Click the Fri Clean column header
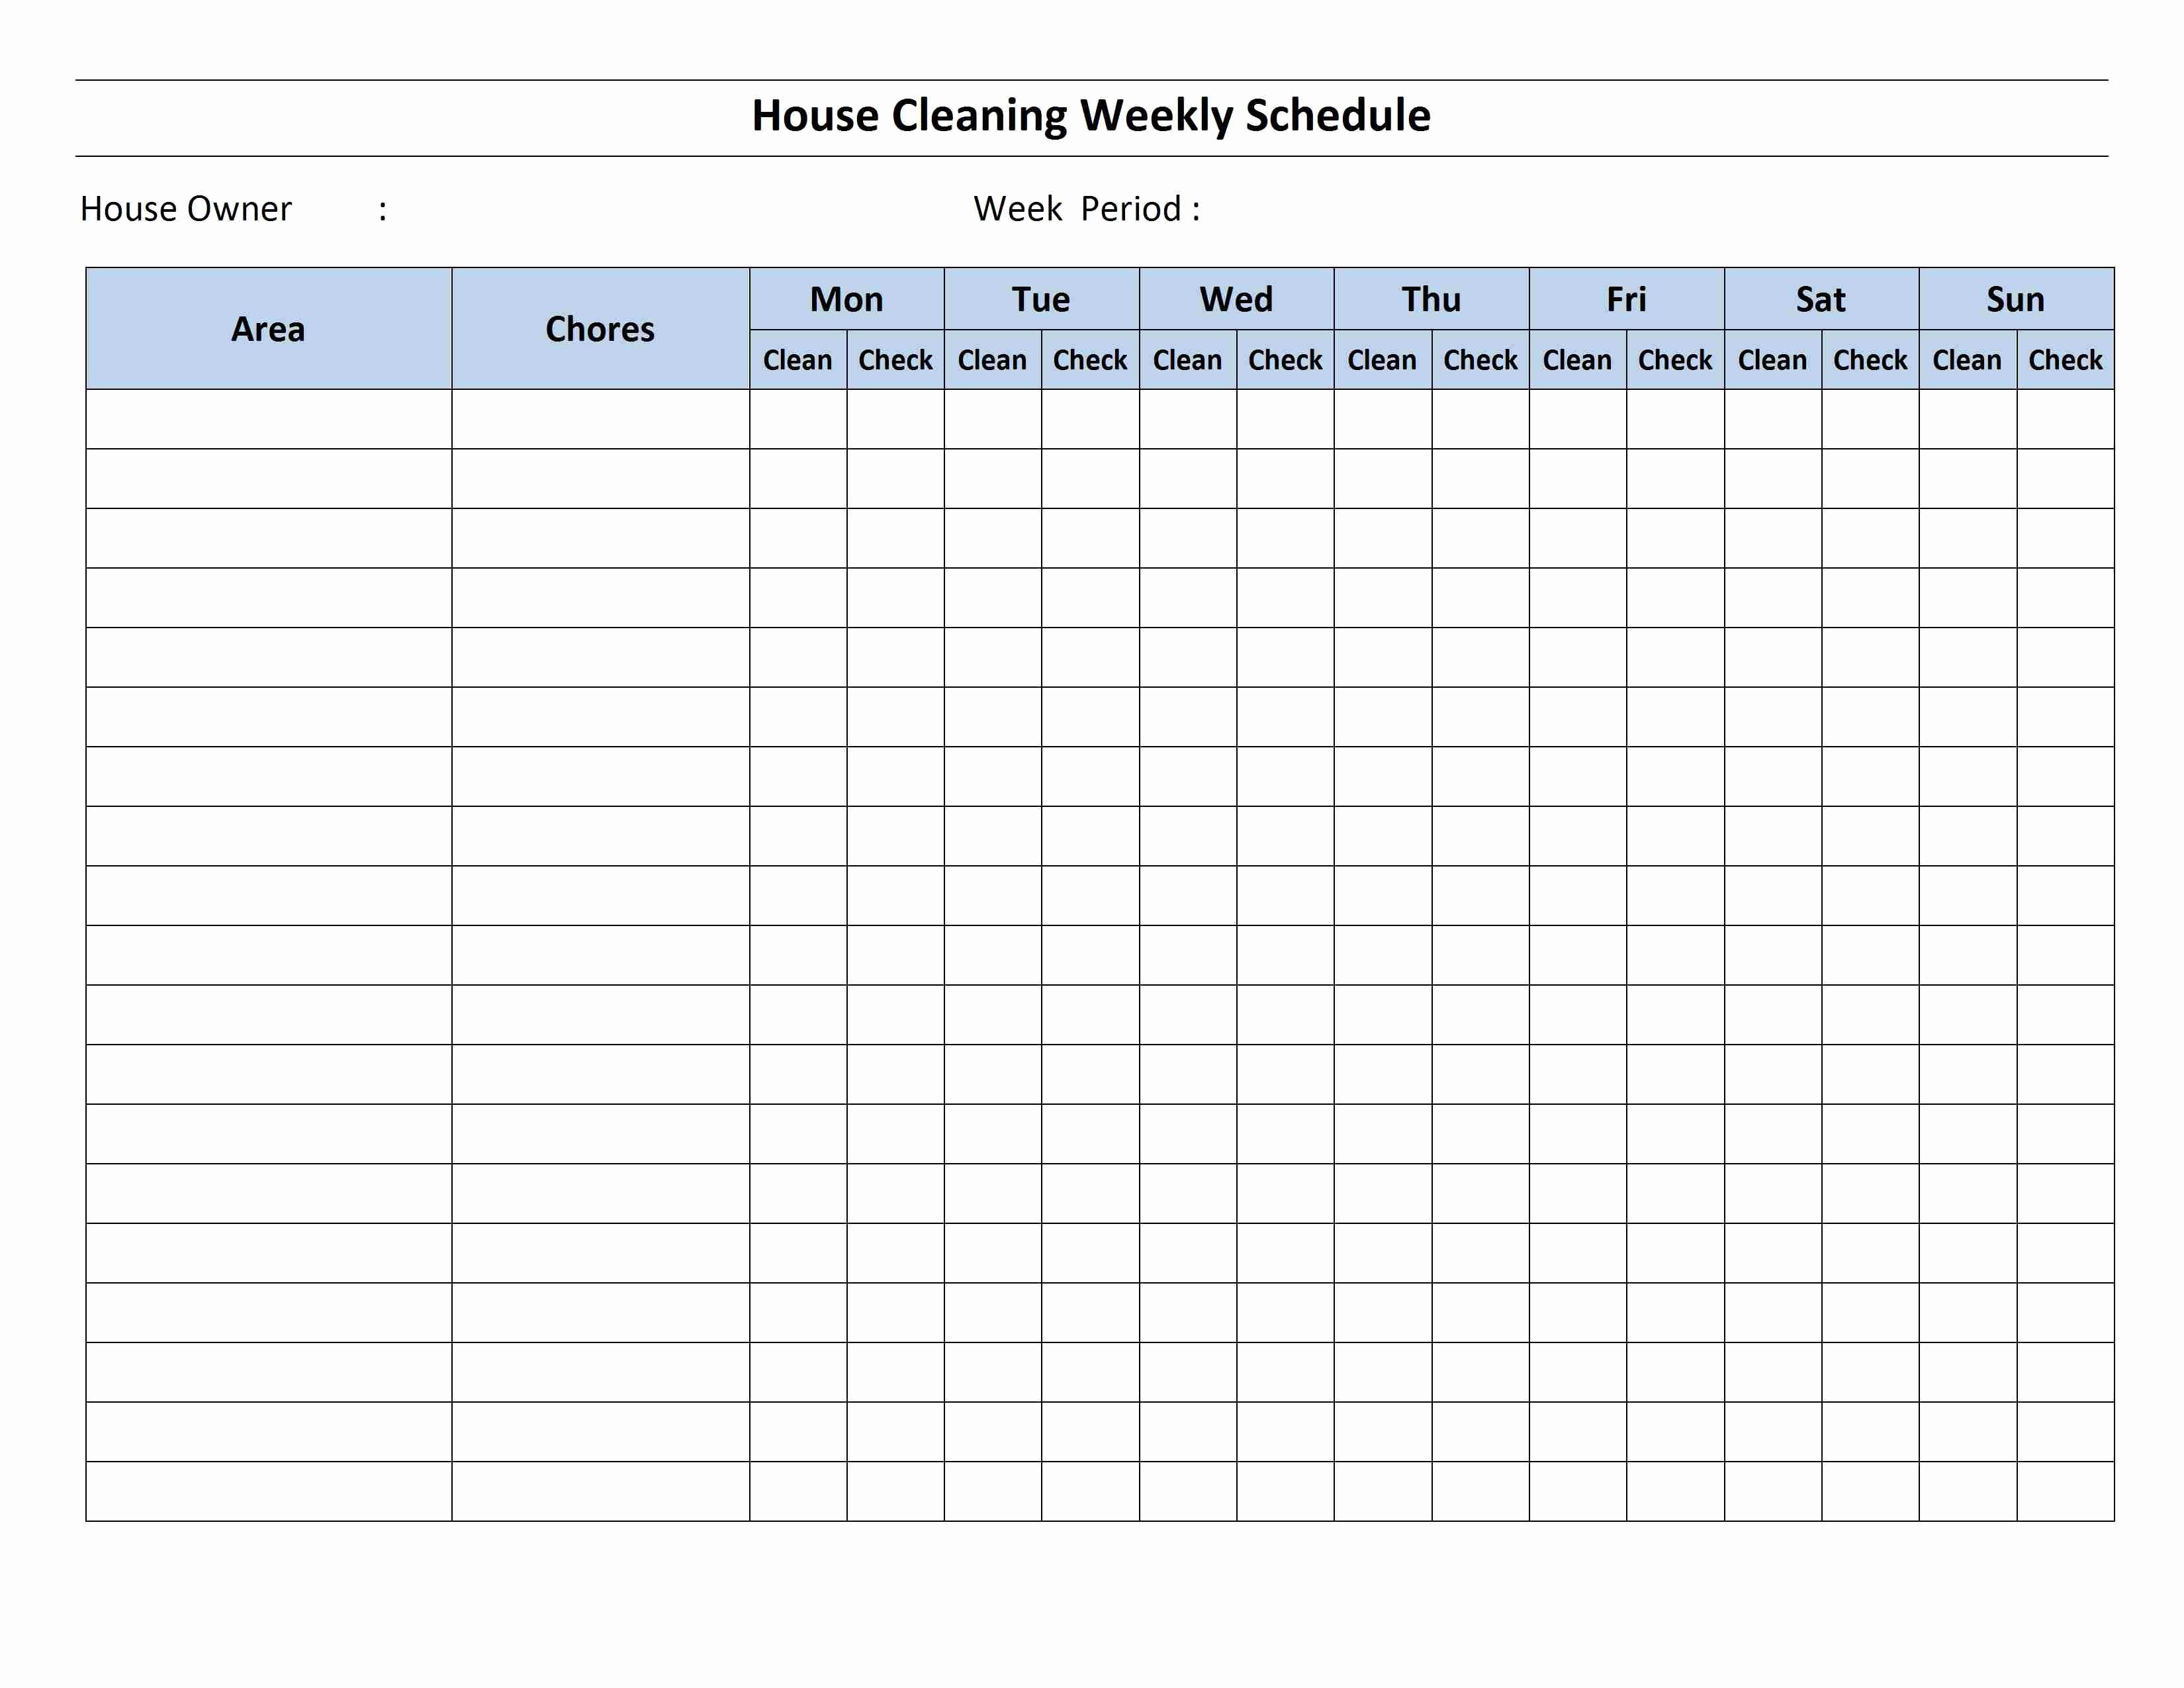This screenshot has height=1688, width=2184. point(1574,361)
